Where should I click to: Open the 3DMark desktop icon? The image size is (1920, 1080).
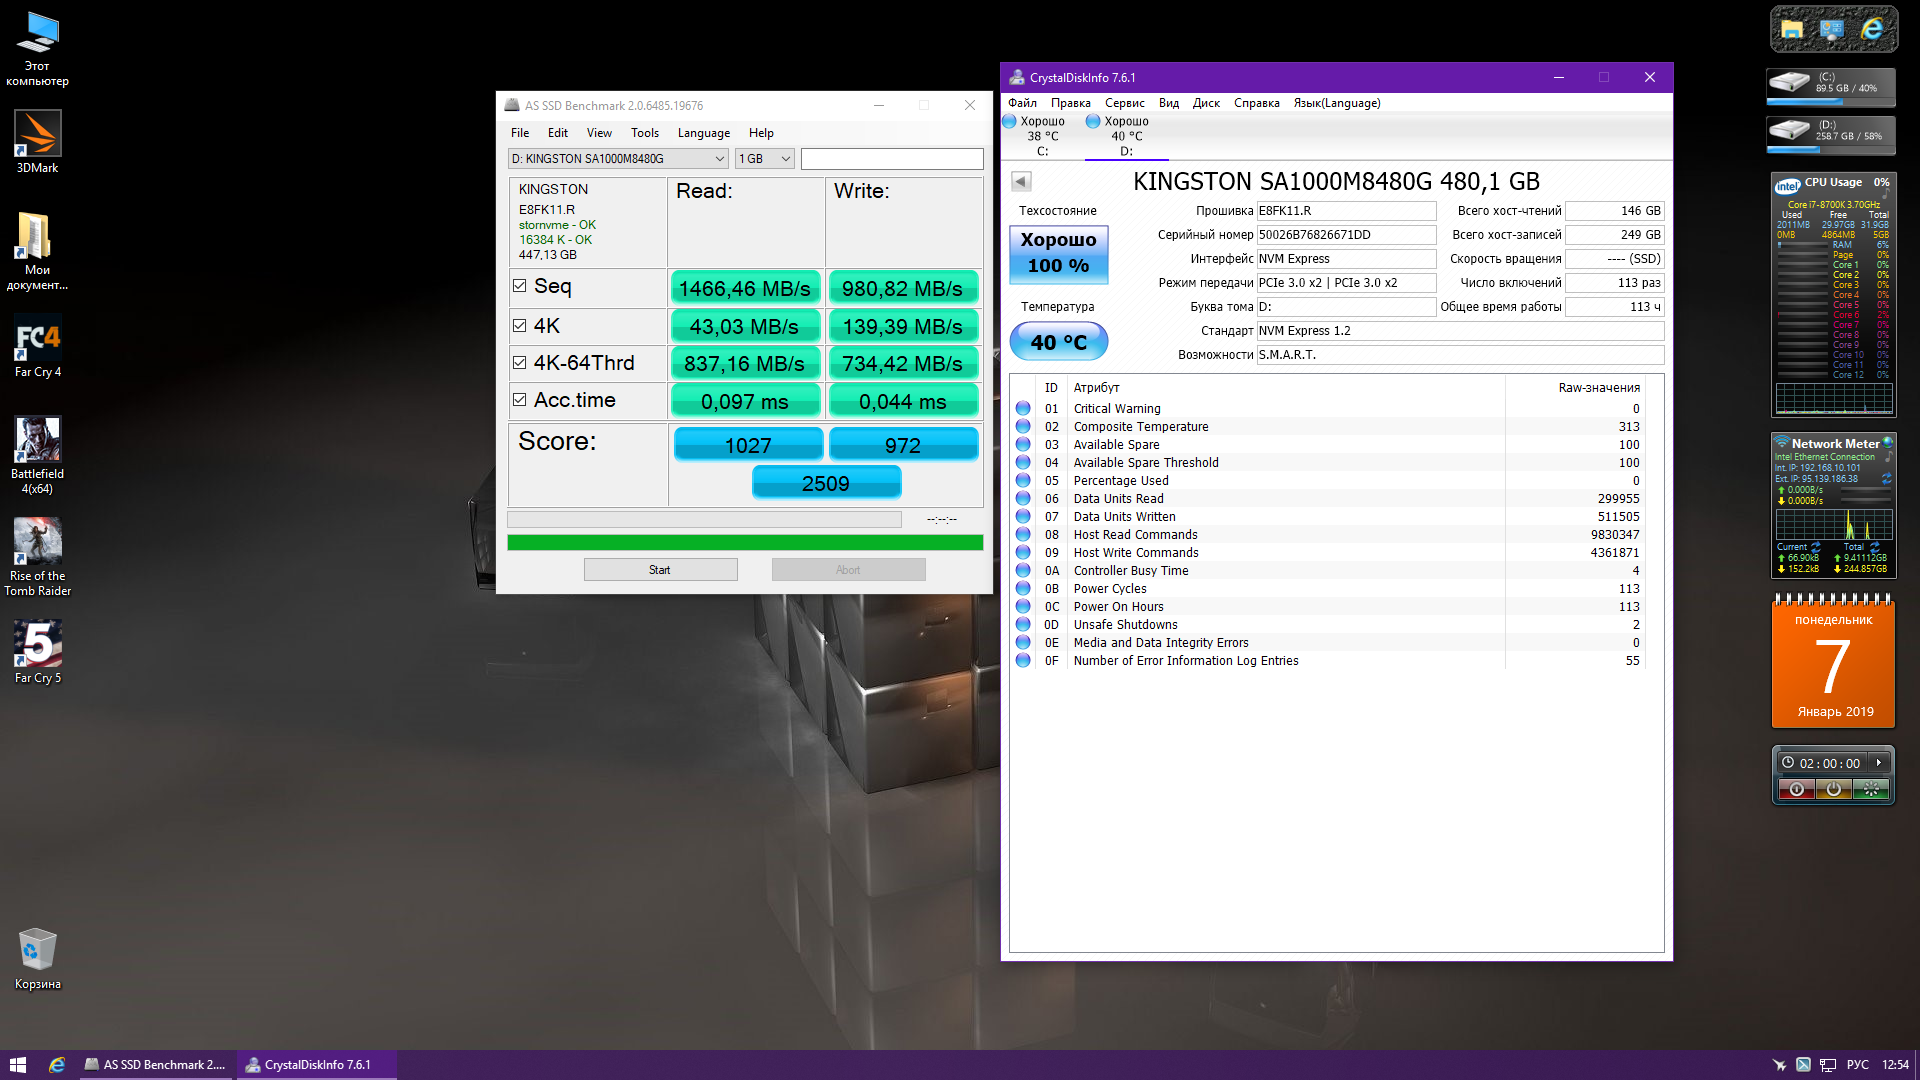coord(37,141)
